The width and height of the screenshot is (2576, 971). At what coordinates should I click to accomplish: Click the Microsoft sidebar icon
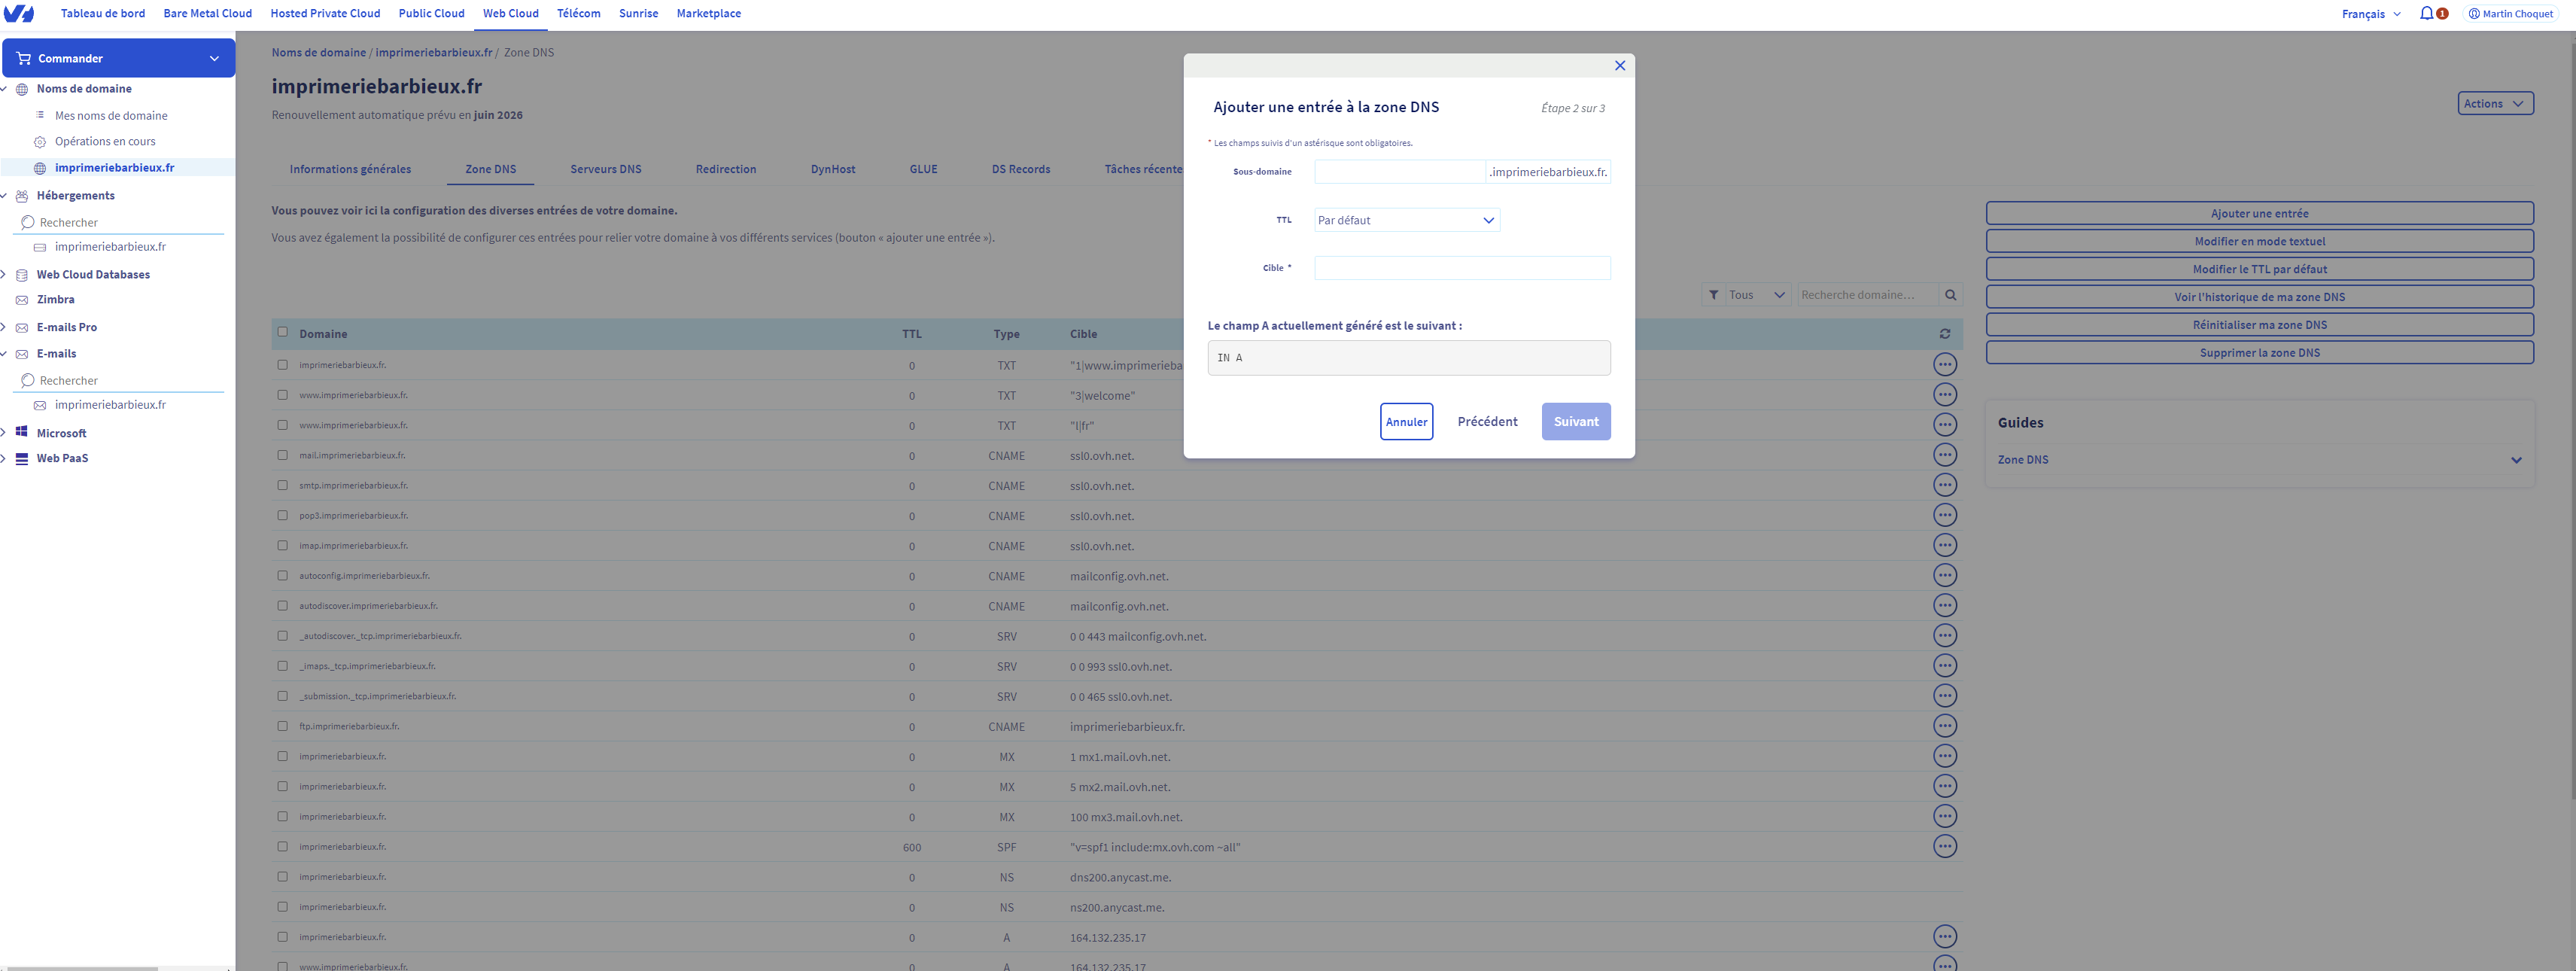point(21,432)
